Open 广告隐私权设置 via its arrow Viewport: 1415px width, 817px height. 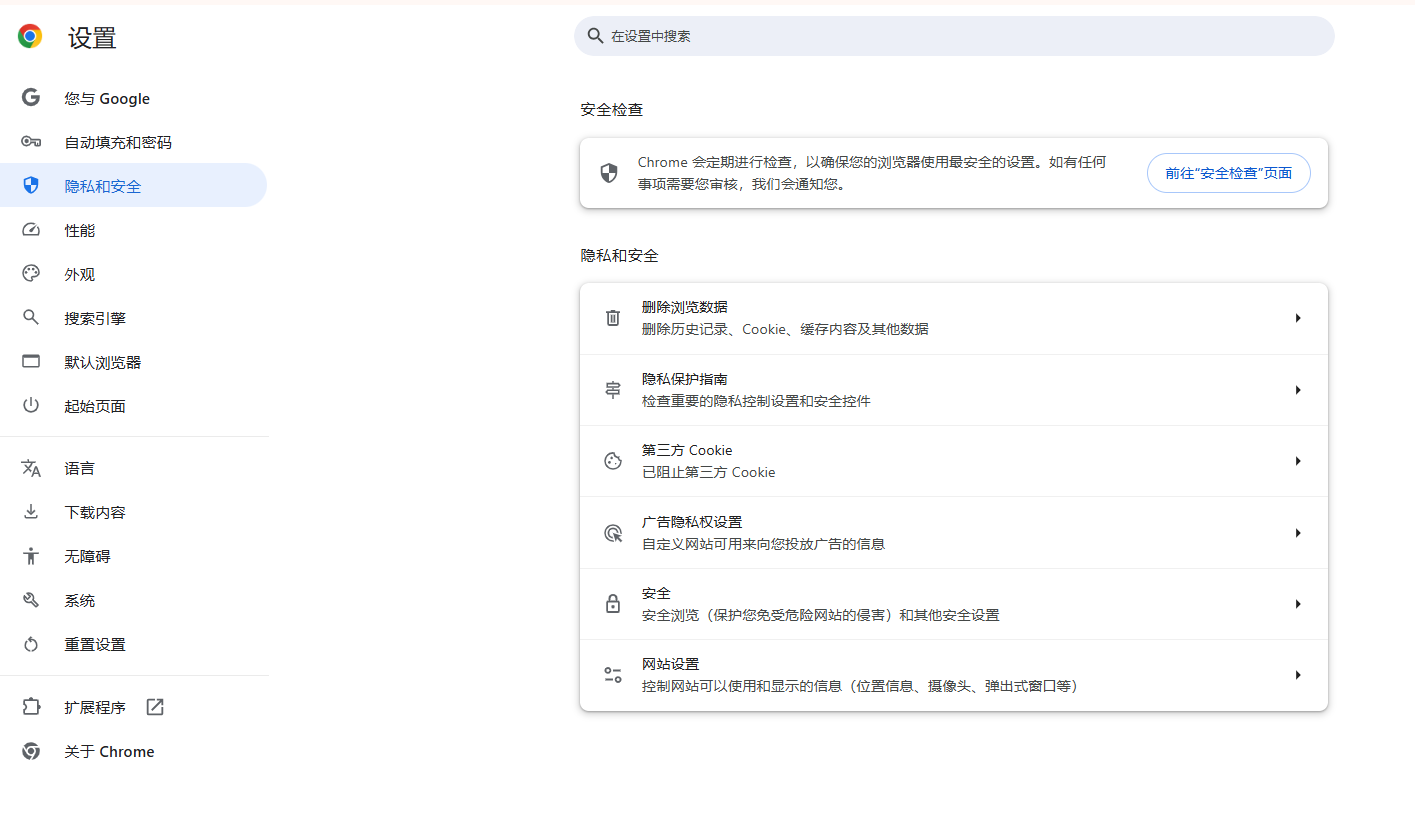1298,533
